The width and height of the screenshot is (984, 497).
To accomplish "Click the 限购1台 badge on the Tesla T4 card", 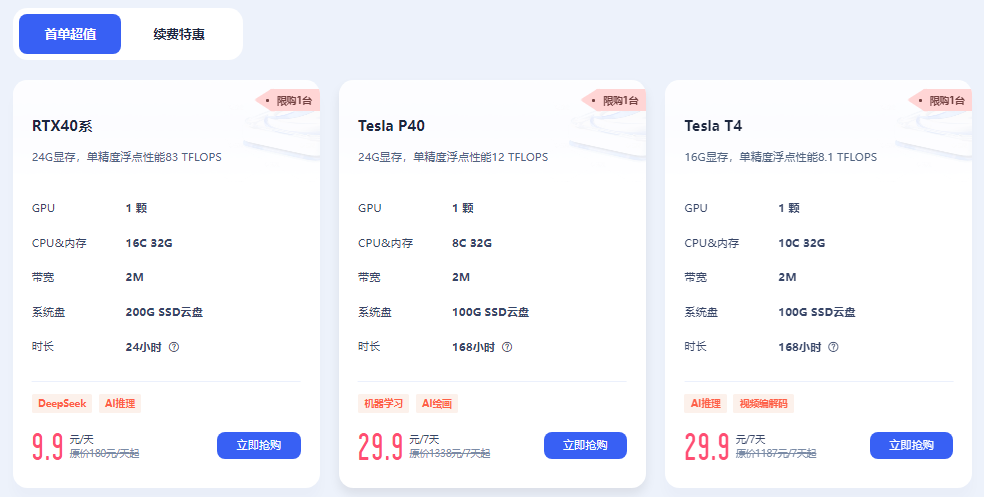I will [941, 100].
